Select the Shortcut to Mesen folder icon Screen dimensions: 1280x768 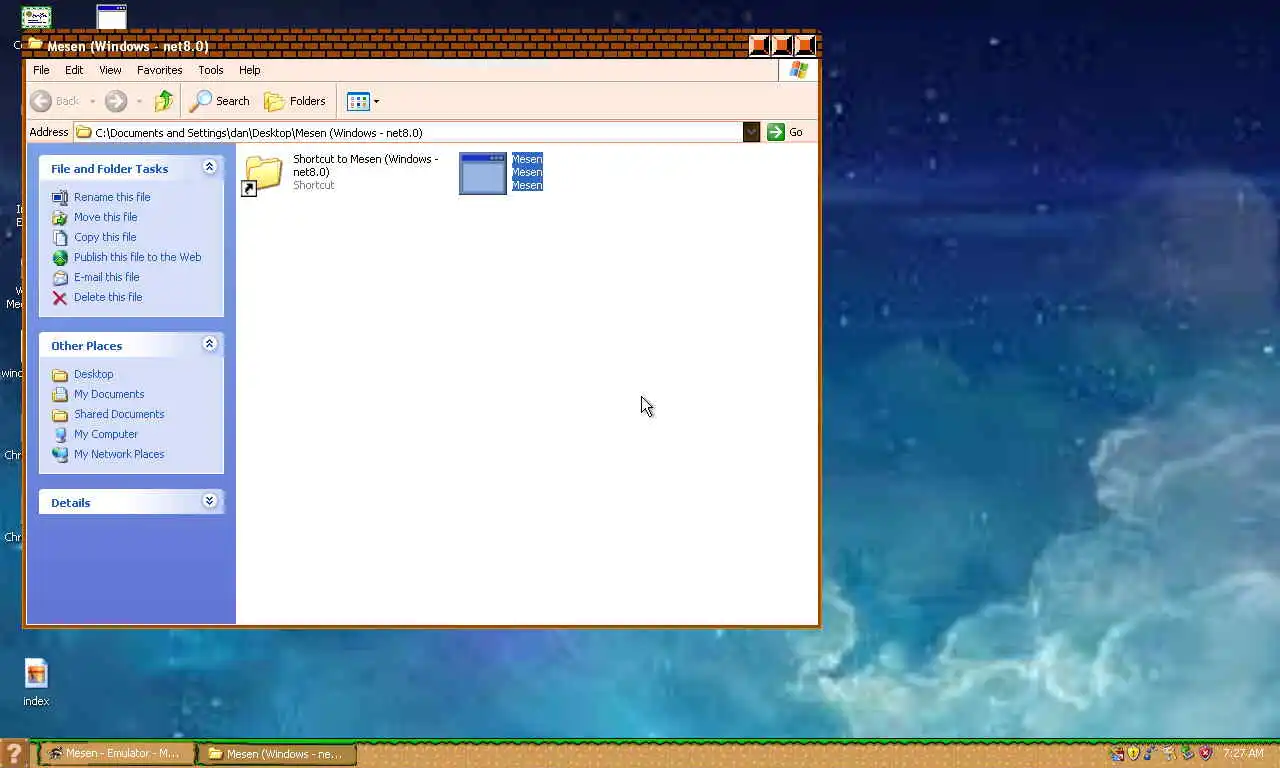263,174
